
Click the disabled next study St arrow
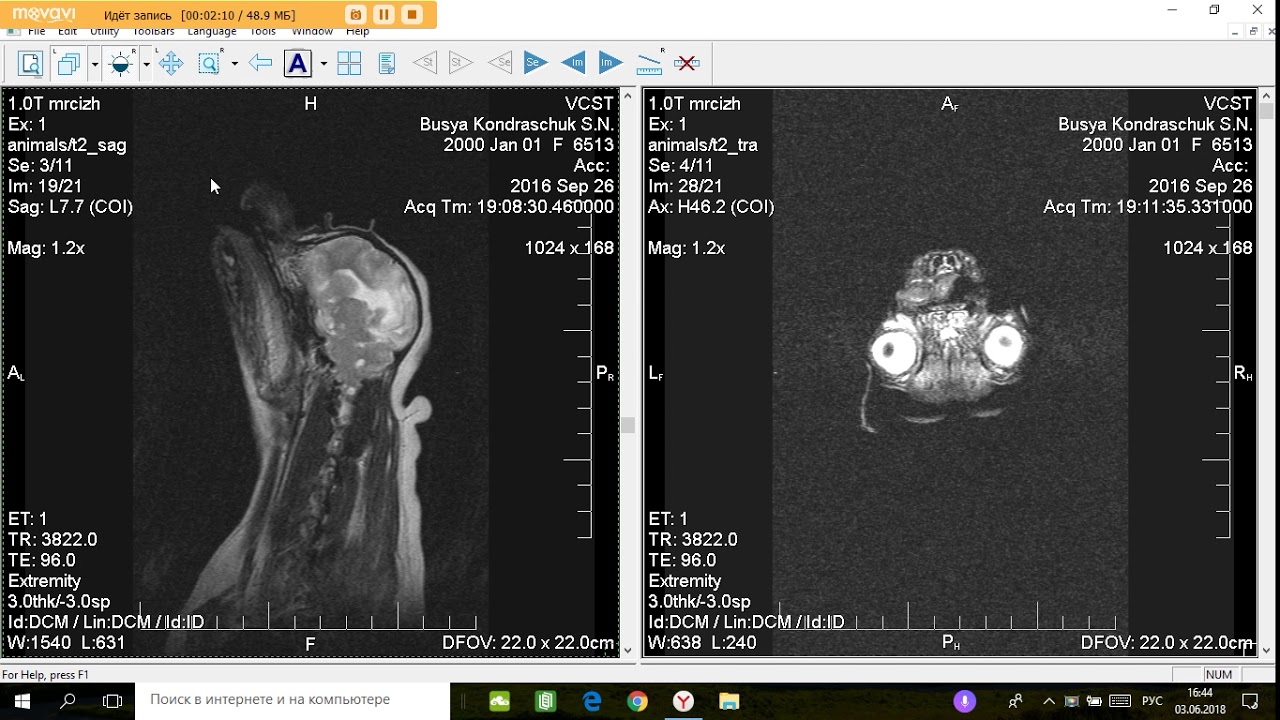point(461,63)
